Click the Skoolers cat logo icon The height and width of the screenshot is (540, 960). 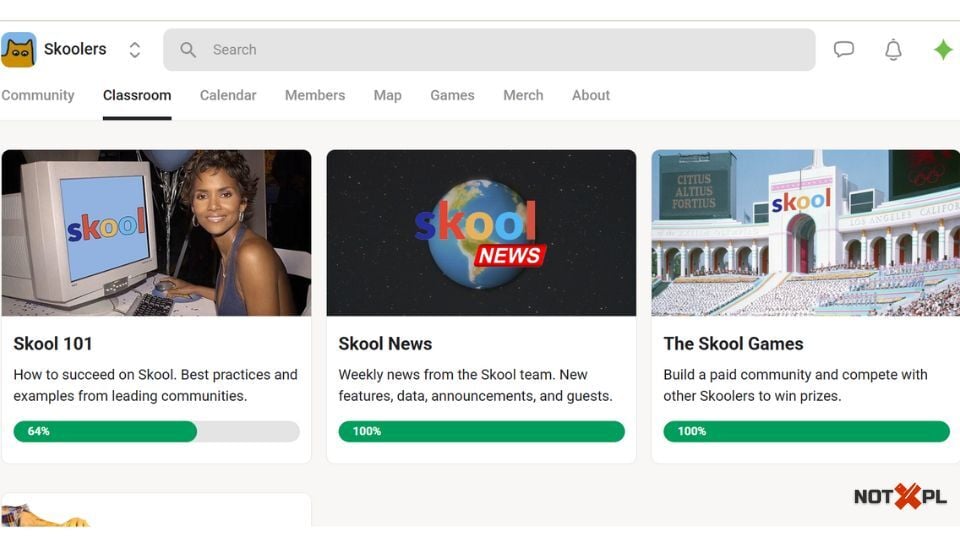[18, 50]
